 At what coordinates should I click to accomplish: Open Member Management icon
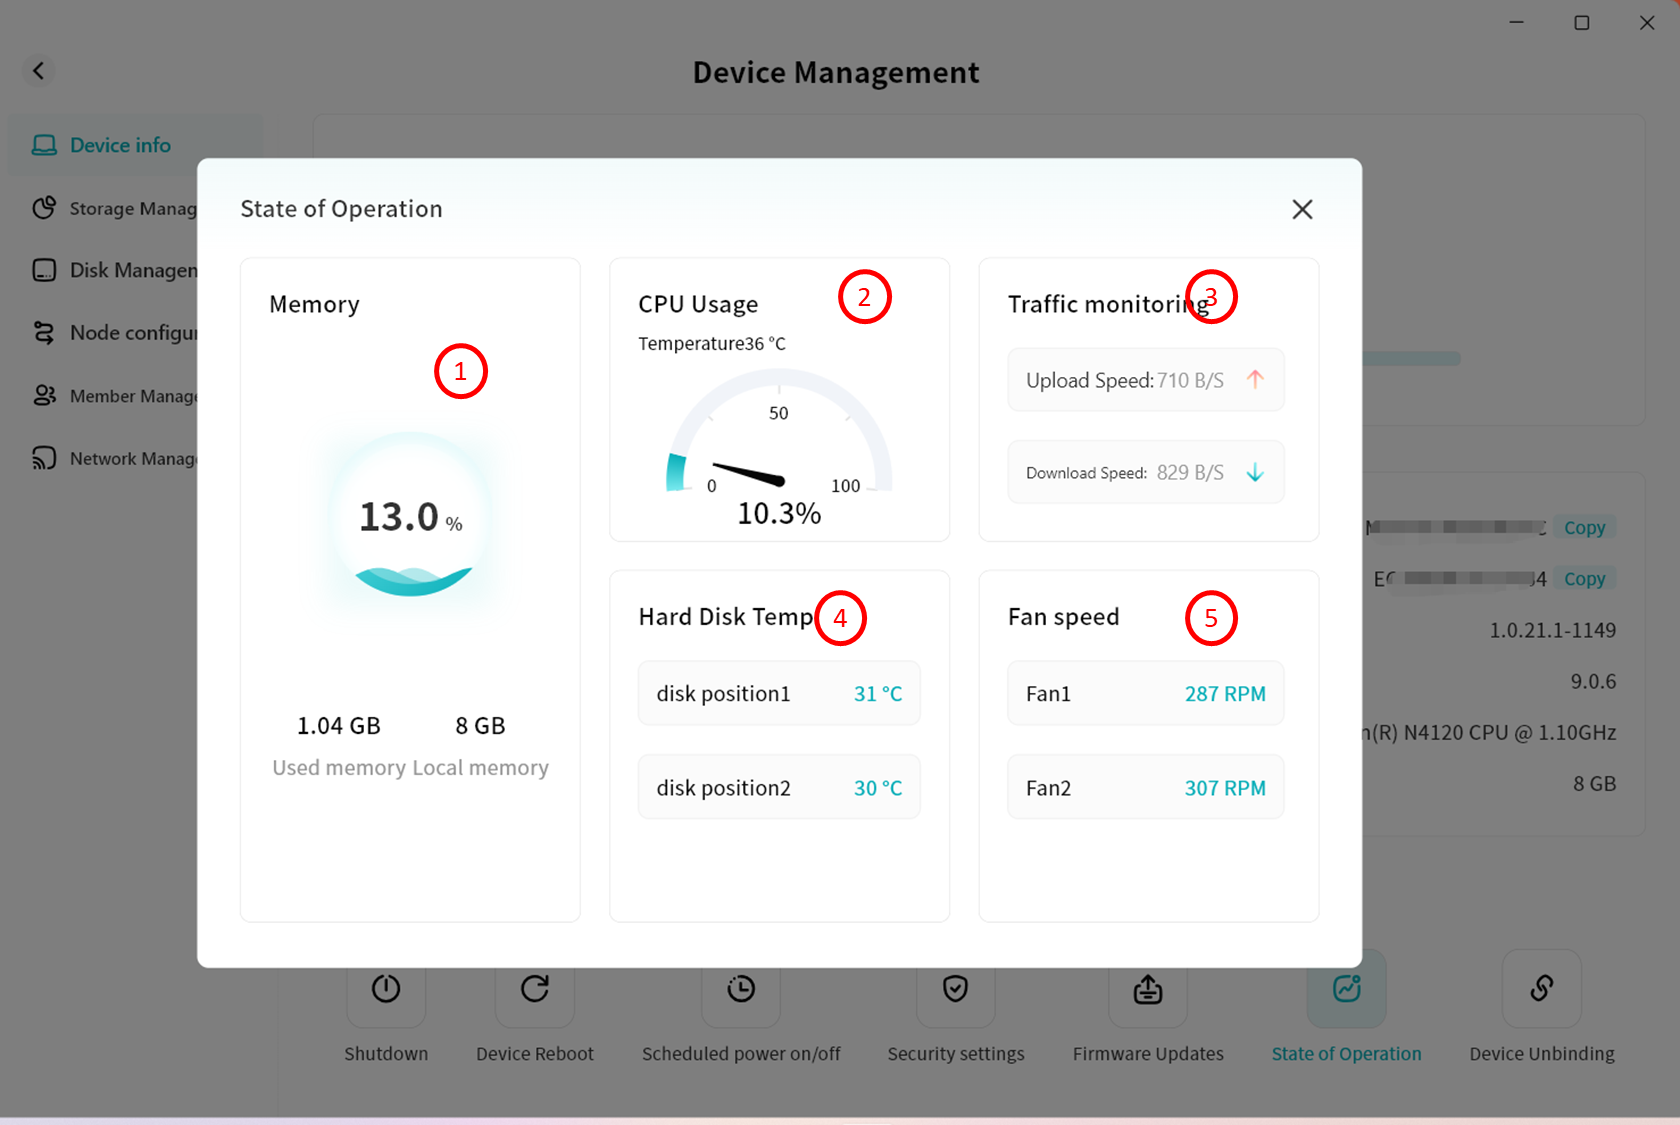point(44,396)
